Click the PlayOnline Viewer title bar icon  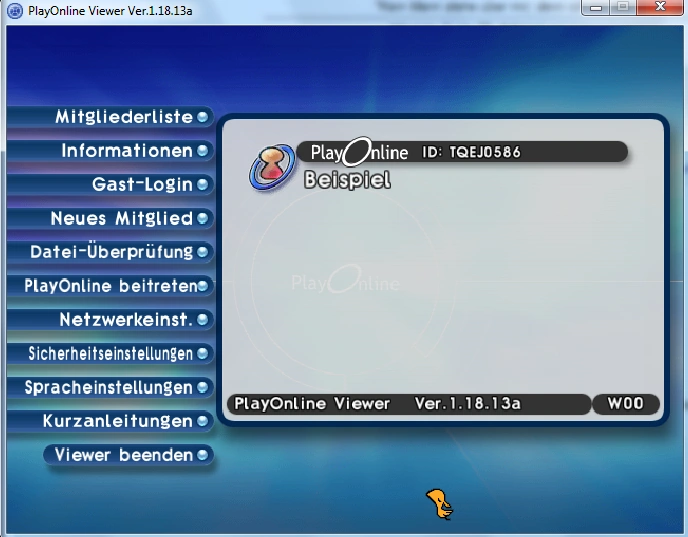(15, 10)
